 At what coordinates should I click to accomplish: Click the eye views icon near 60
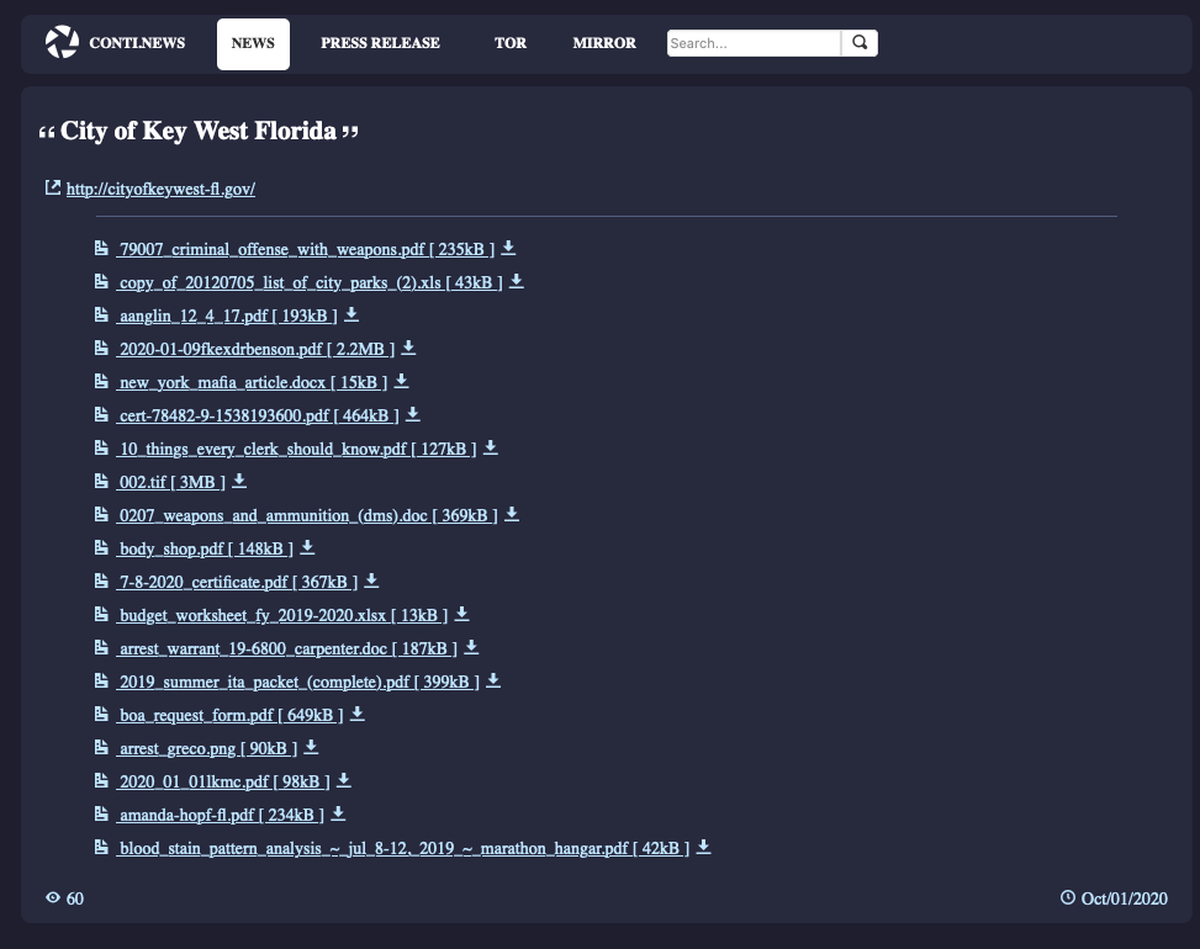click(x=53, y=897)
